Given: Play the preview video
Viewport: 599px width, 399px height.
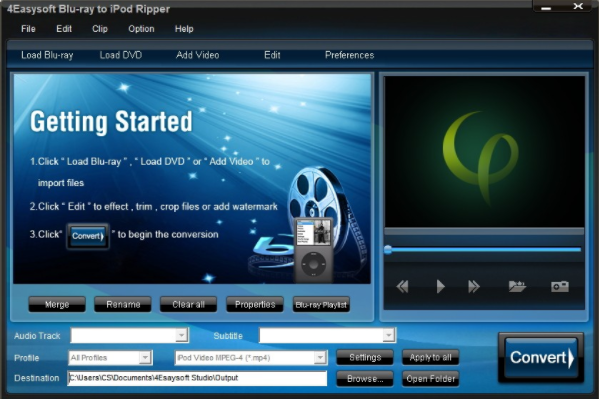Looking at the screenshot, I should pos(440,286).
